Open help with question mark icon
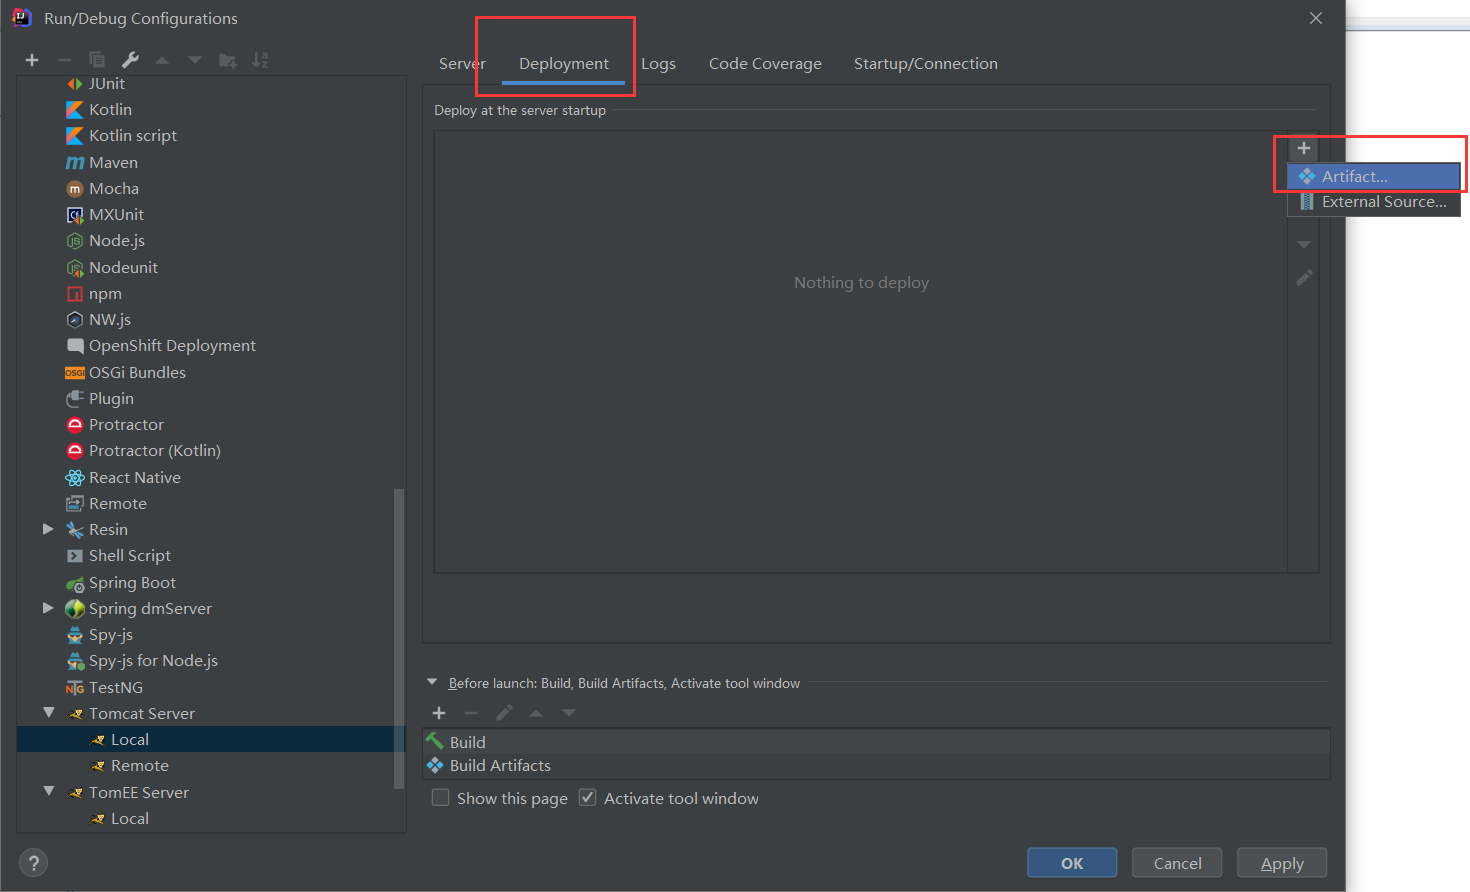Screen dimensions: 1470x892 [33, 863]
